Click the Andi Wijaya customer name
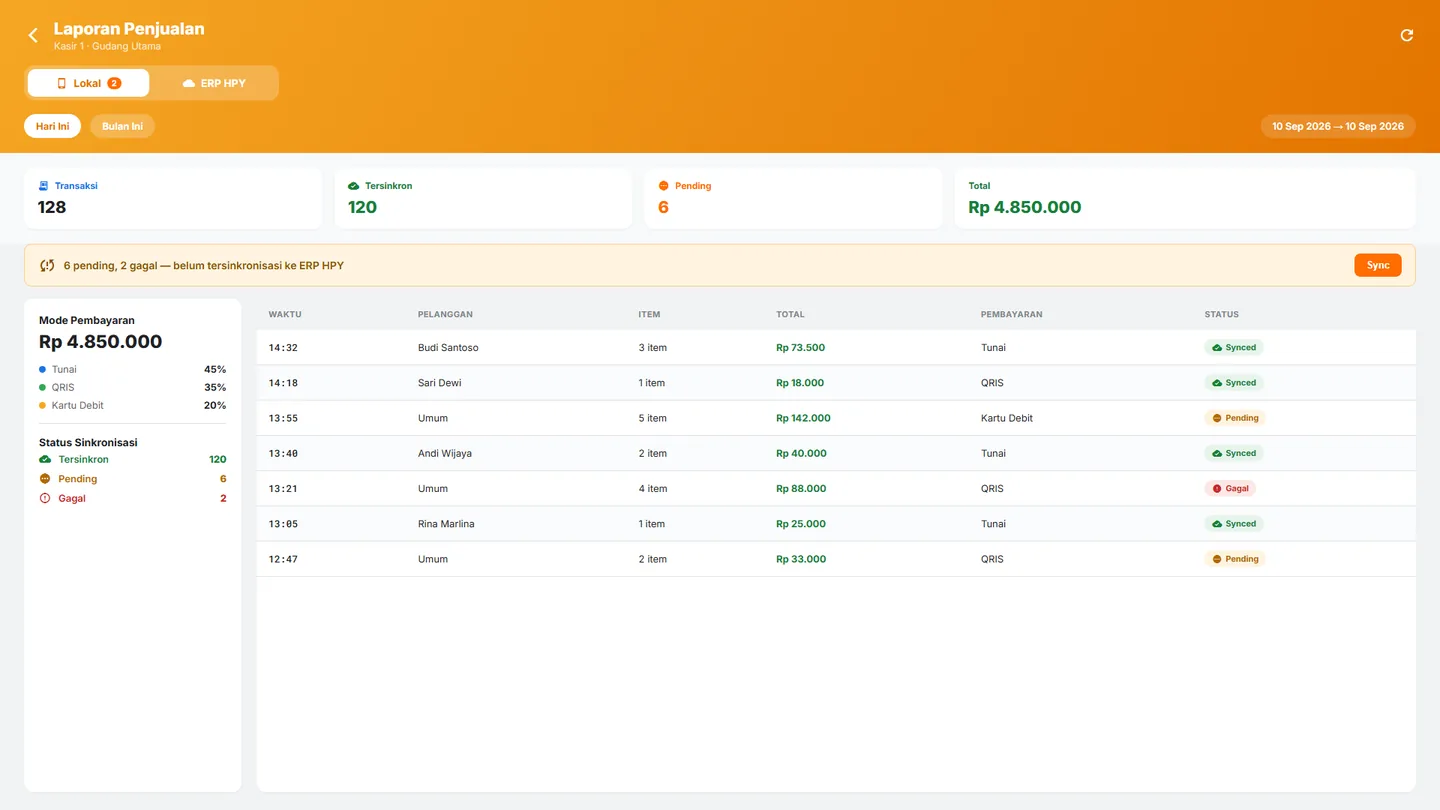Image resolution: width=1440 pixels, height=810 pixels. pyautogui.click(x=445, y=453)
